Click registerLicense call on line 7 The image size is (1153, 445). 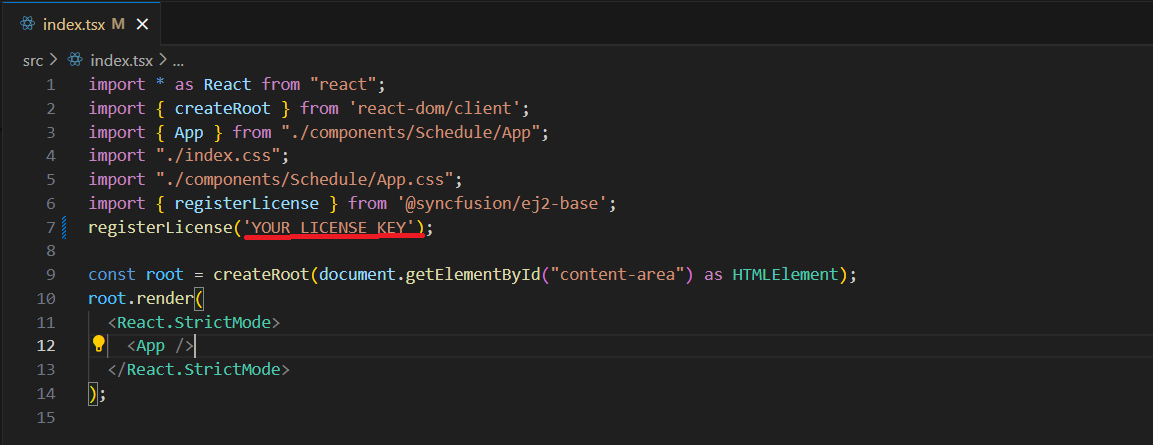[161, 227]
